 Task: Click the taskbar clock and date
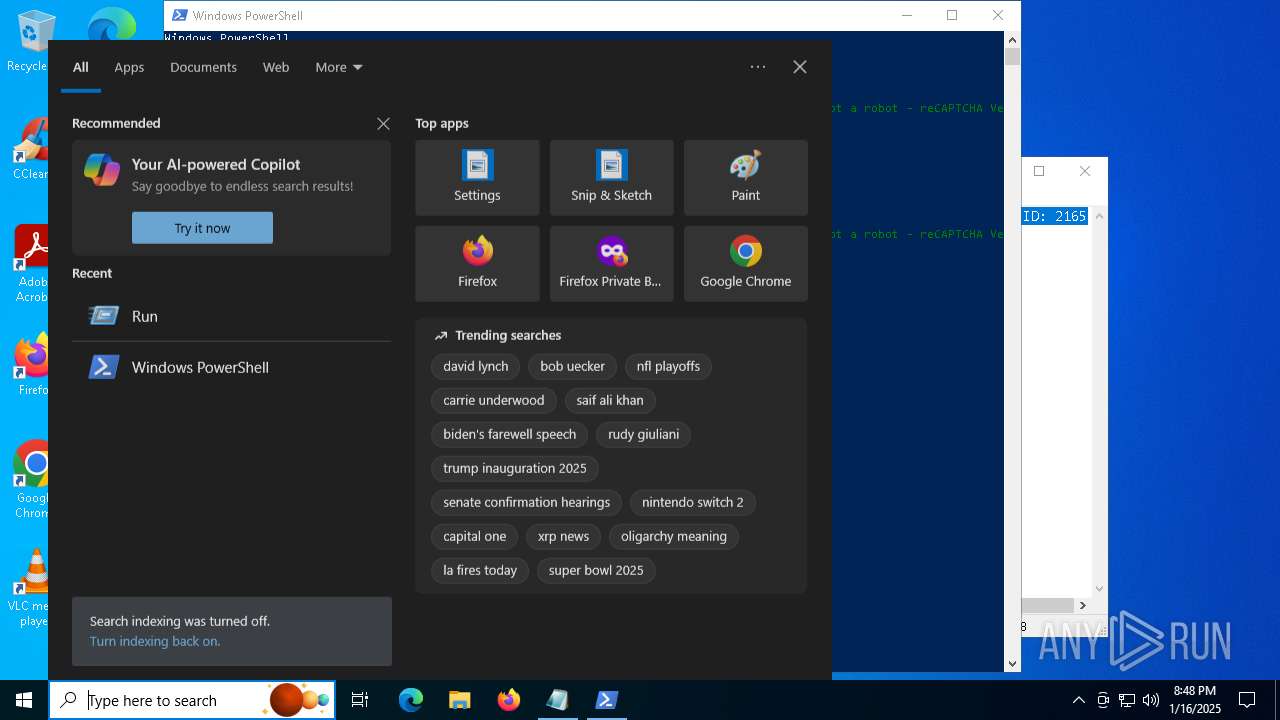point(1195,700)
